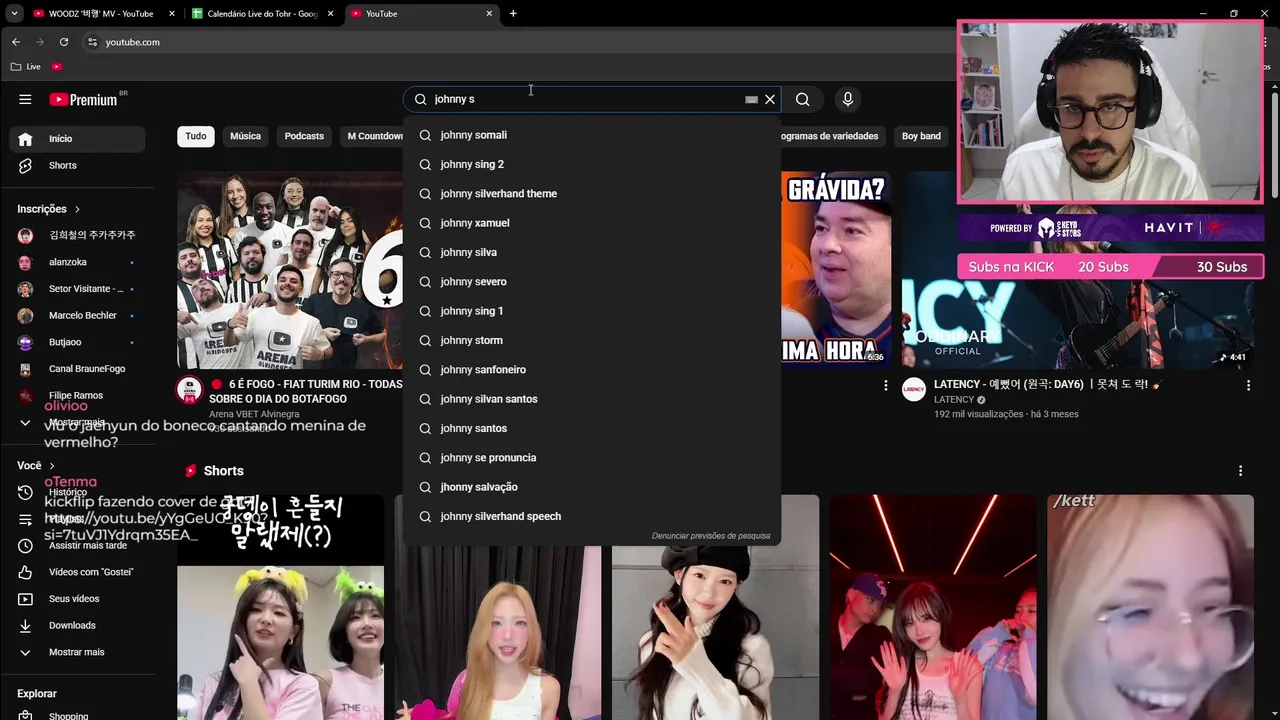The width and height of the screenshot is (1280, 720).
Task: Select the Música filter chip
Action: click(x=245, y=136)
